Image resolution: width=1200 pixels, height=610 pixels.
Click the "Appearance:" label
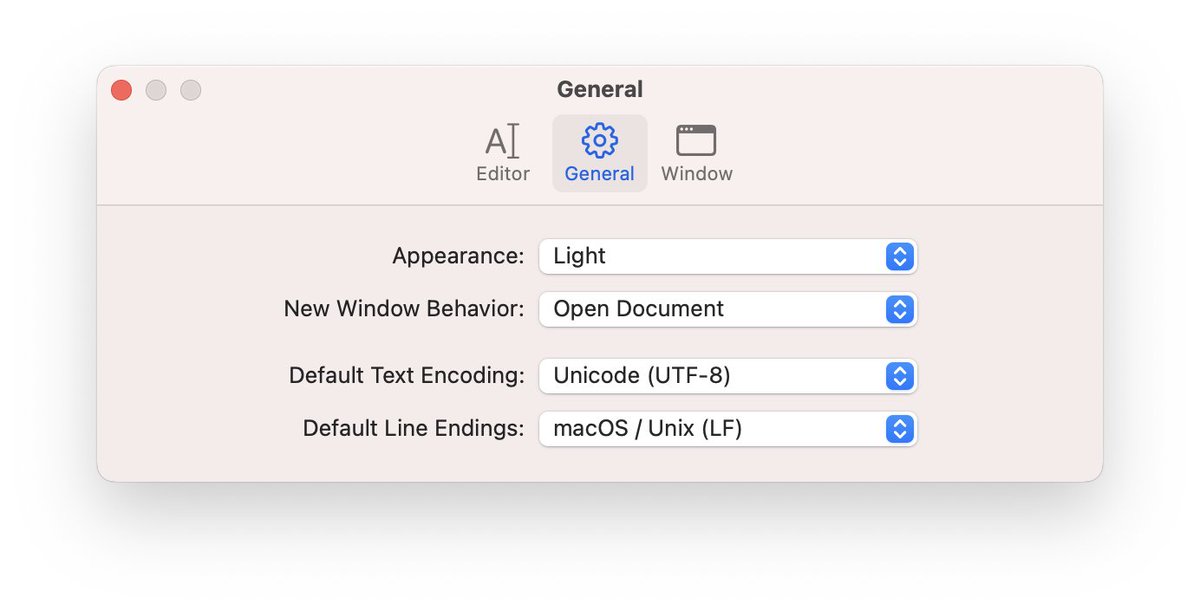pos(458,256)
